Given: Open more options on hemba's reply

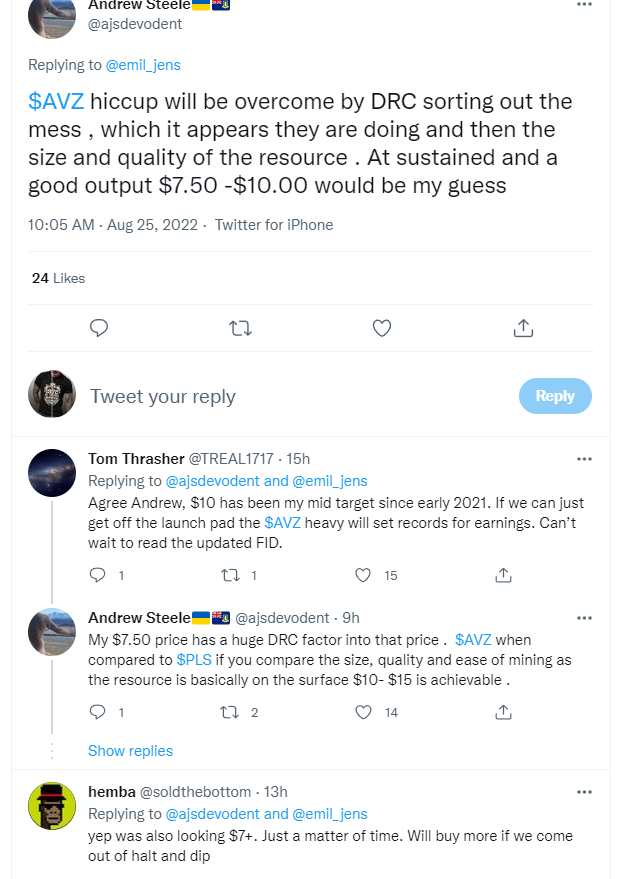Looking at the screenshot, I should click(x=584, y=792).
